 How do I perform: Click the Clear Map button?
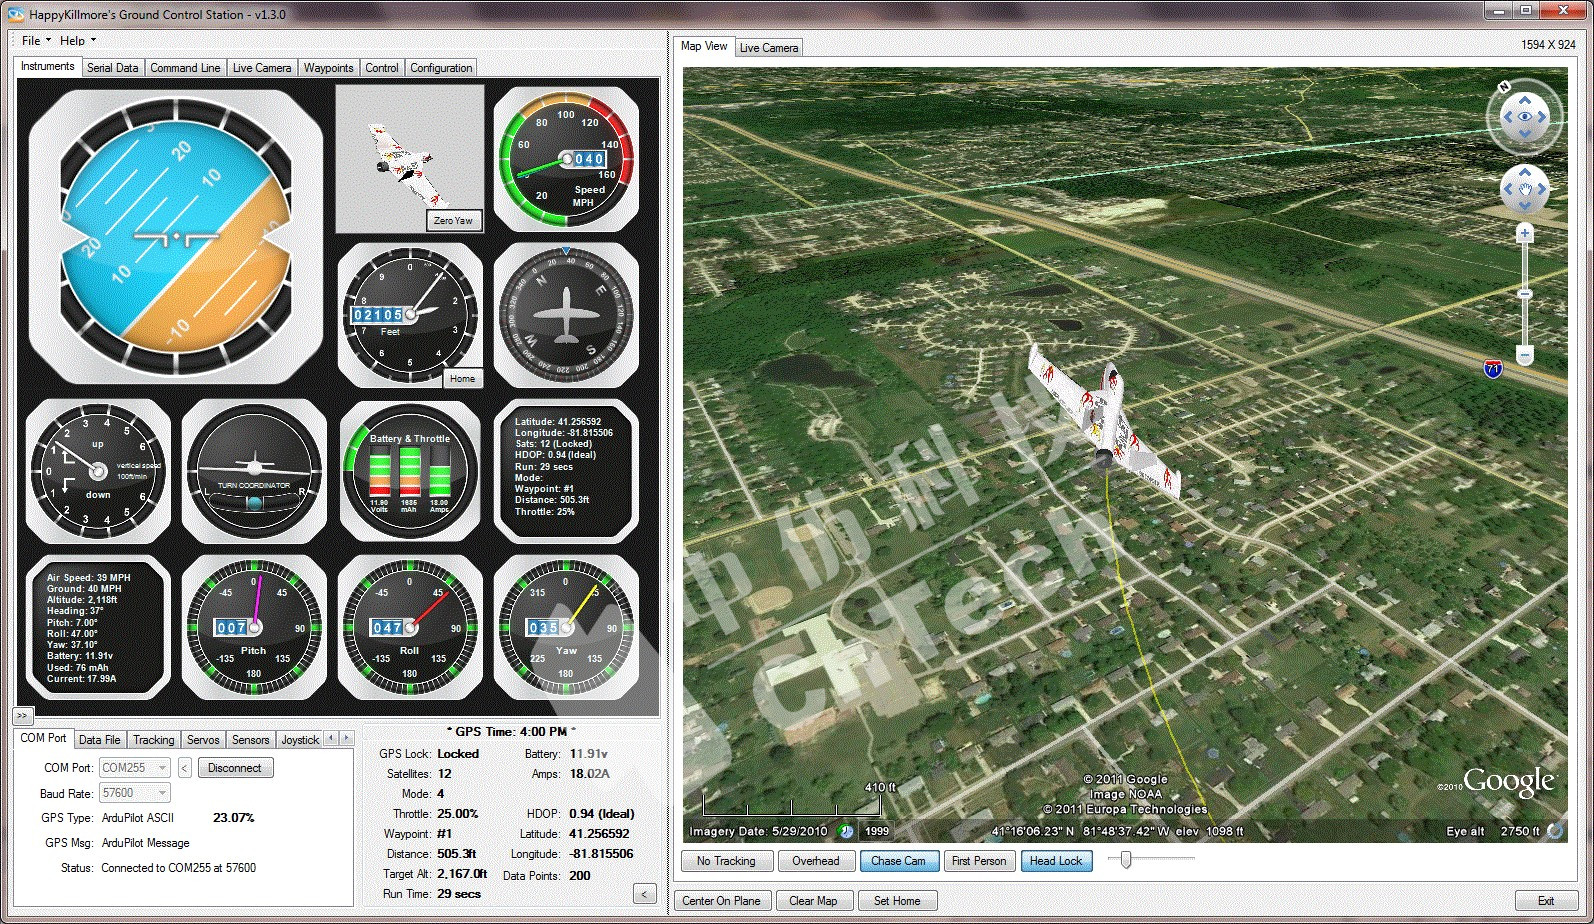(813, 901)
